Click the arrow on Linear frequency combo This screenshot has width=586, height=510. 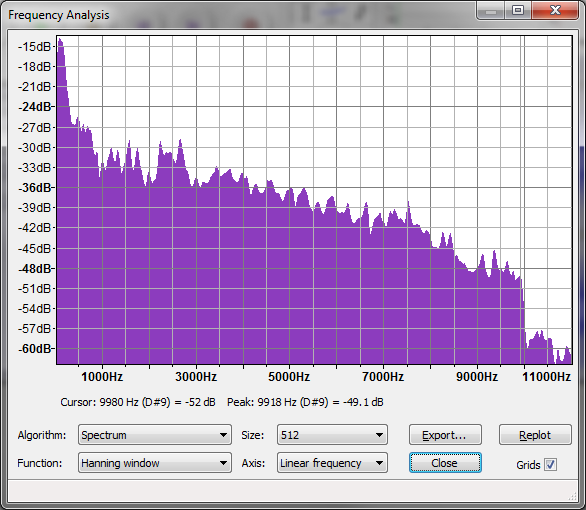coord(379,463)
